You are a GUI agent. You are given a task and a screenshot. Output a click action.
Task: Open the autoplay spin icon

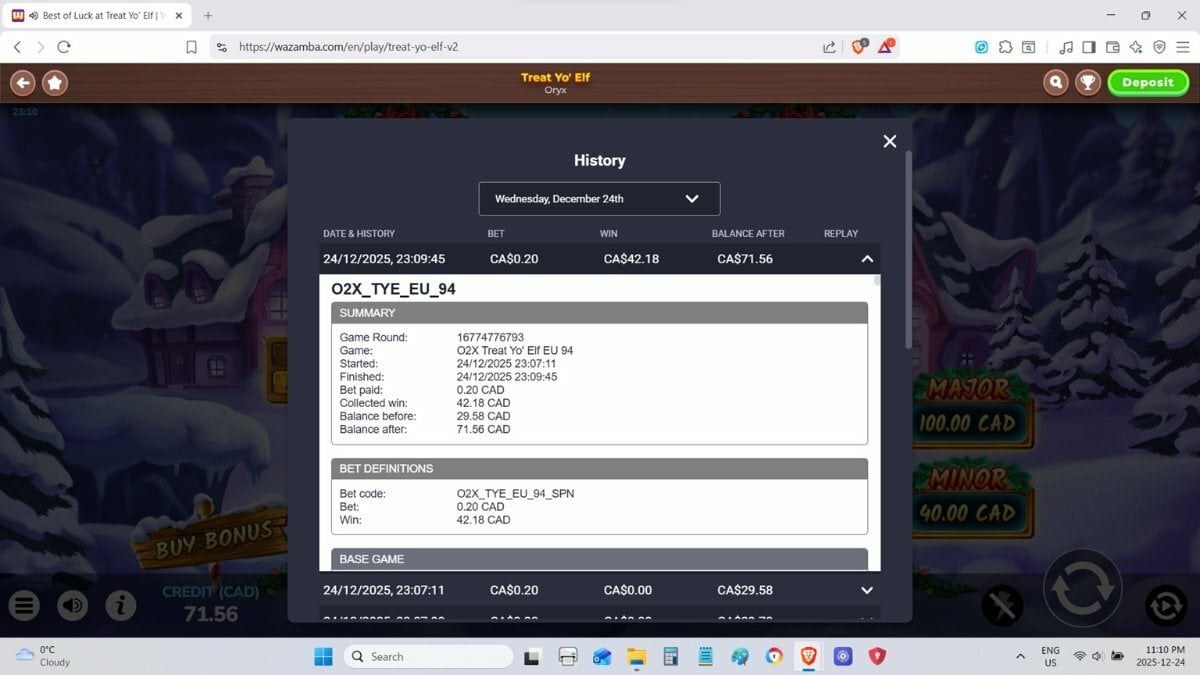(x=1165, y=605)
